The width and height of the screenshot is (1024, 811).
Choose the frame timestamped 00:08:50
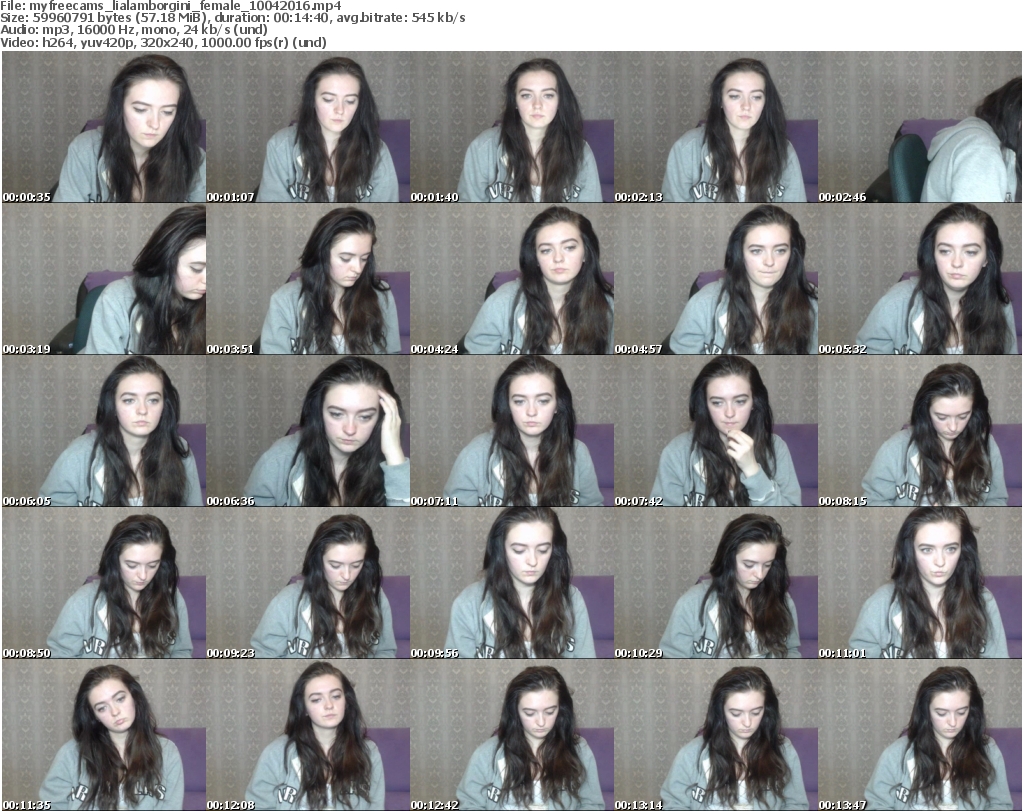[104, 583]
